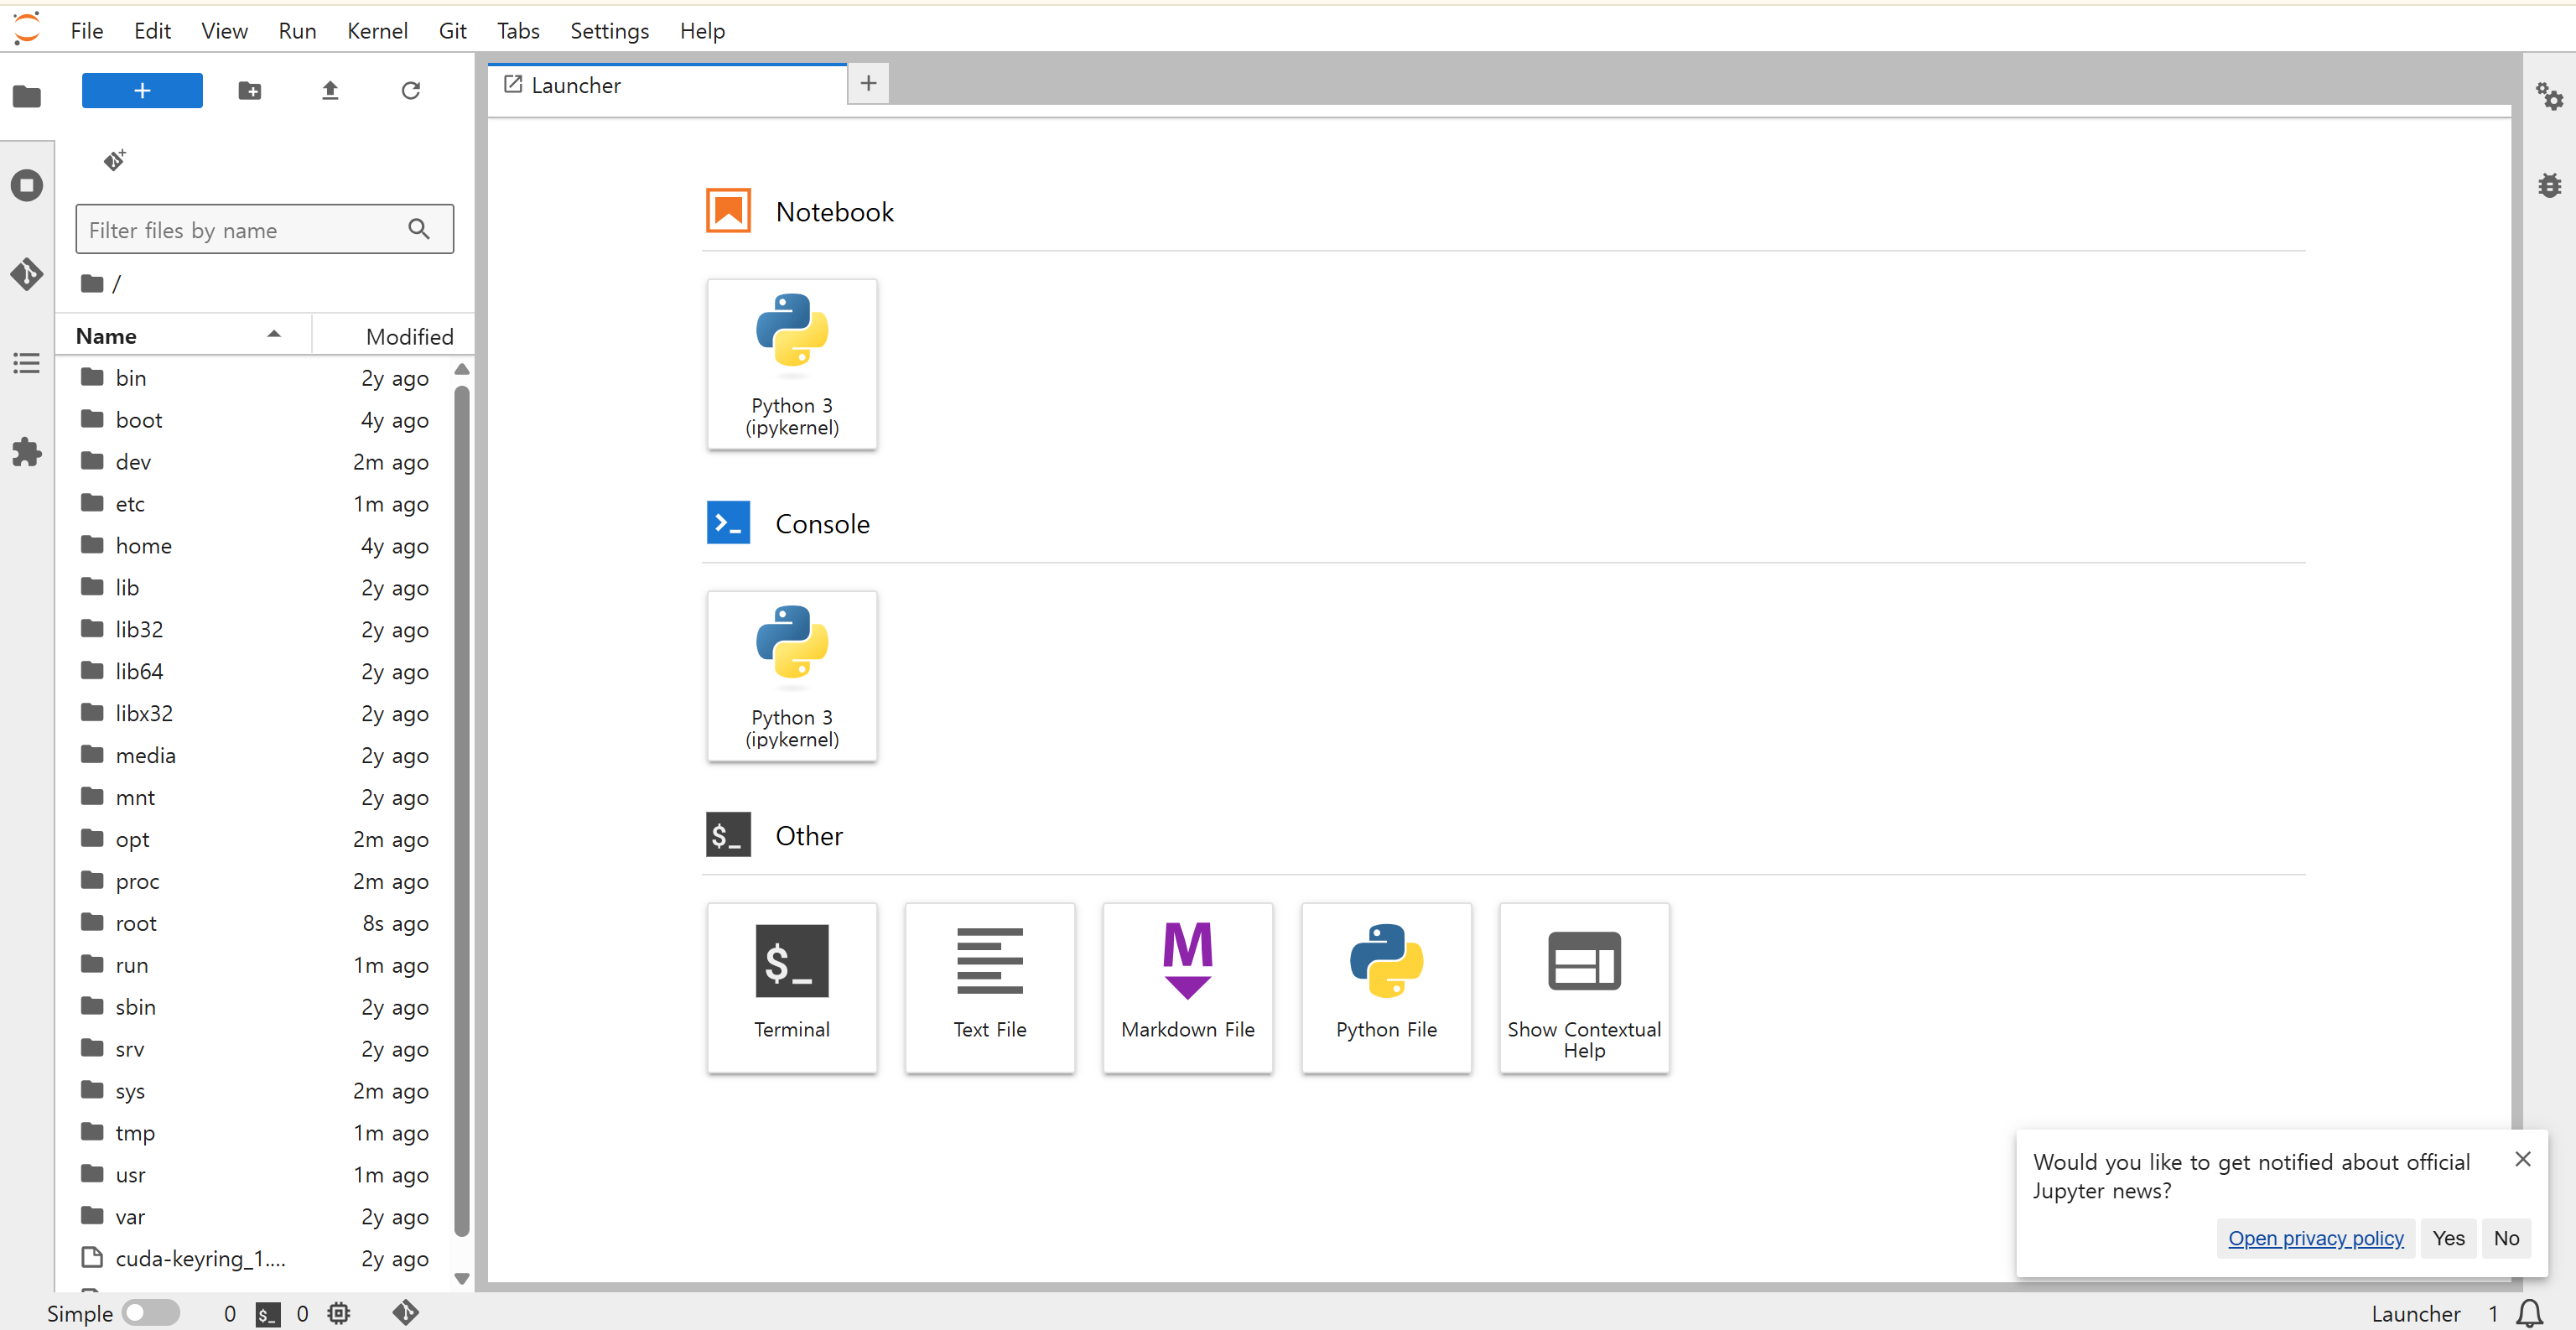Click the kernel count icon in status bar

tap(339, 1313)
